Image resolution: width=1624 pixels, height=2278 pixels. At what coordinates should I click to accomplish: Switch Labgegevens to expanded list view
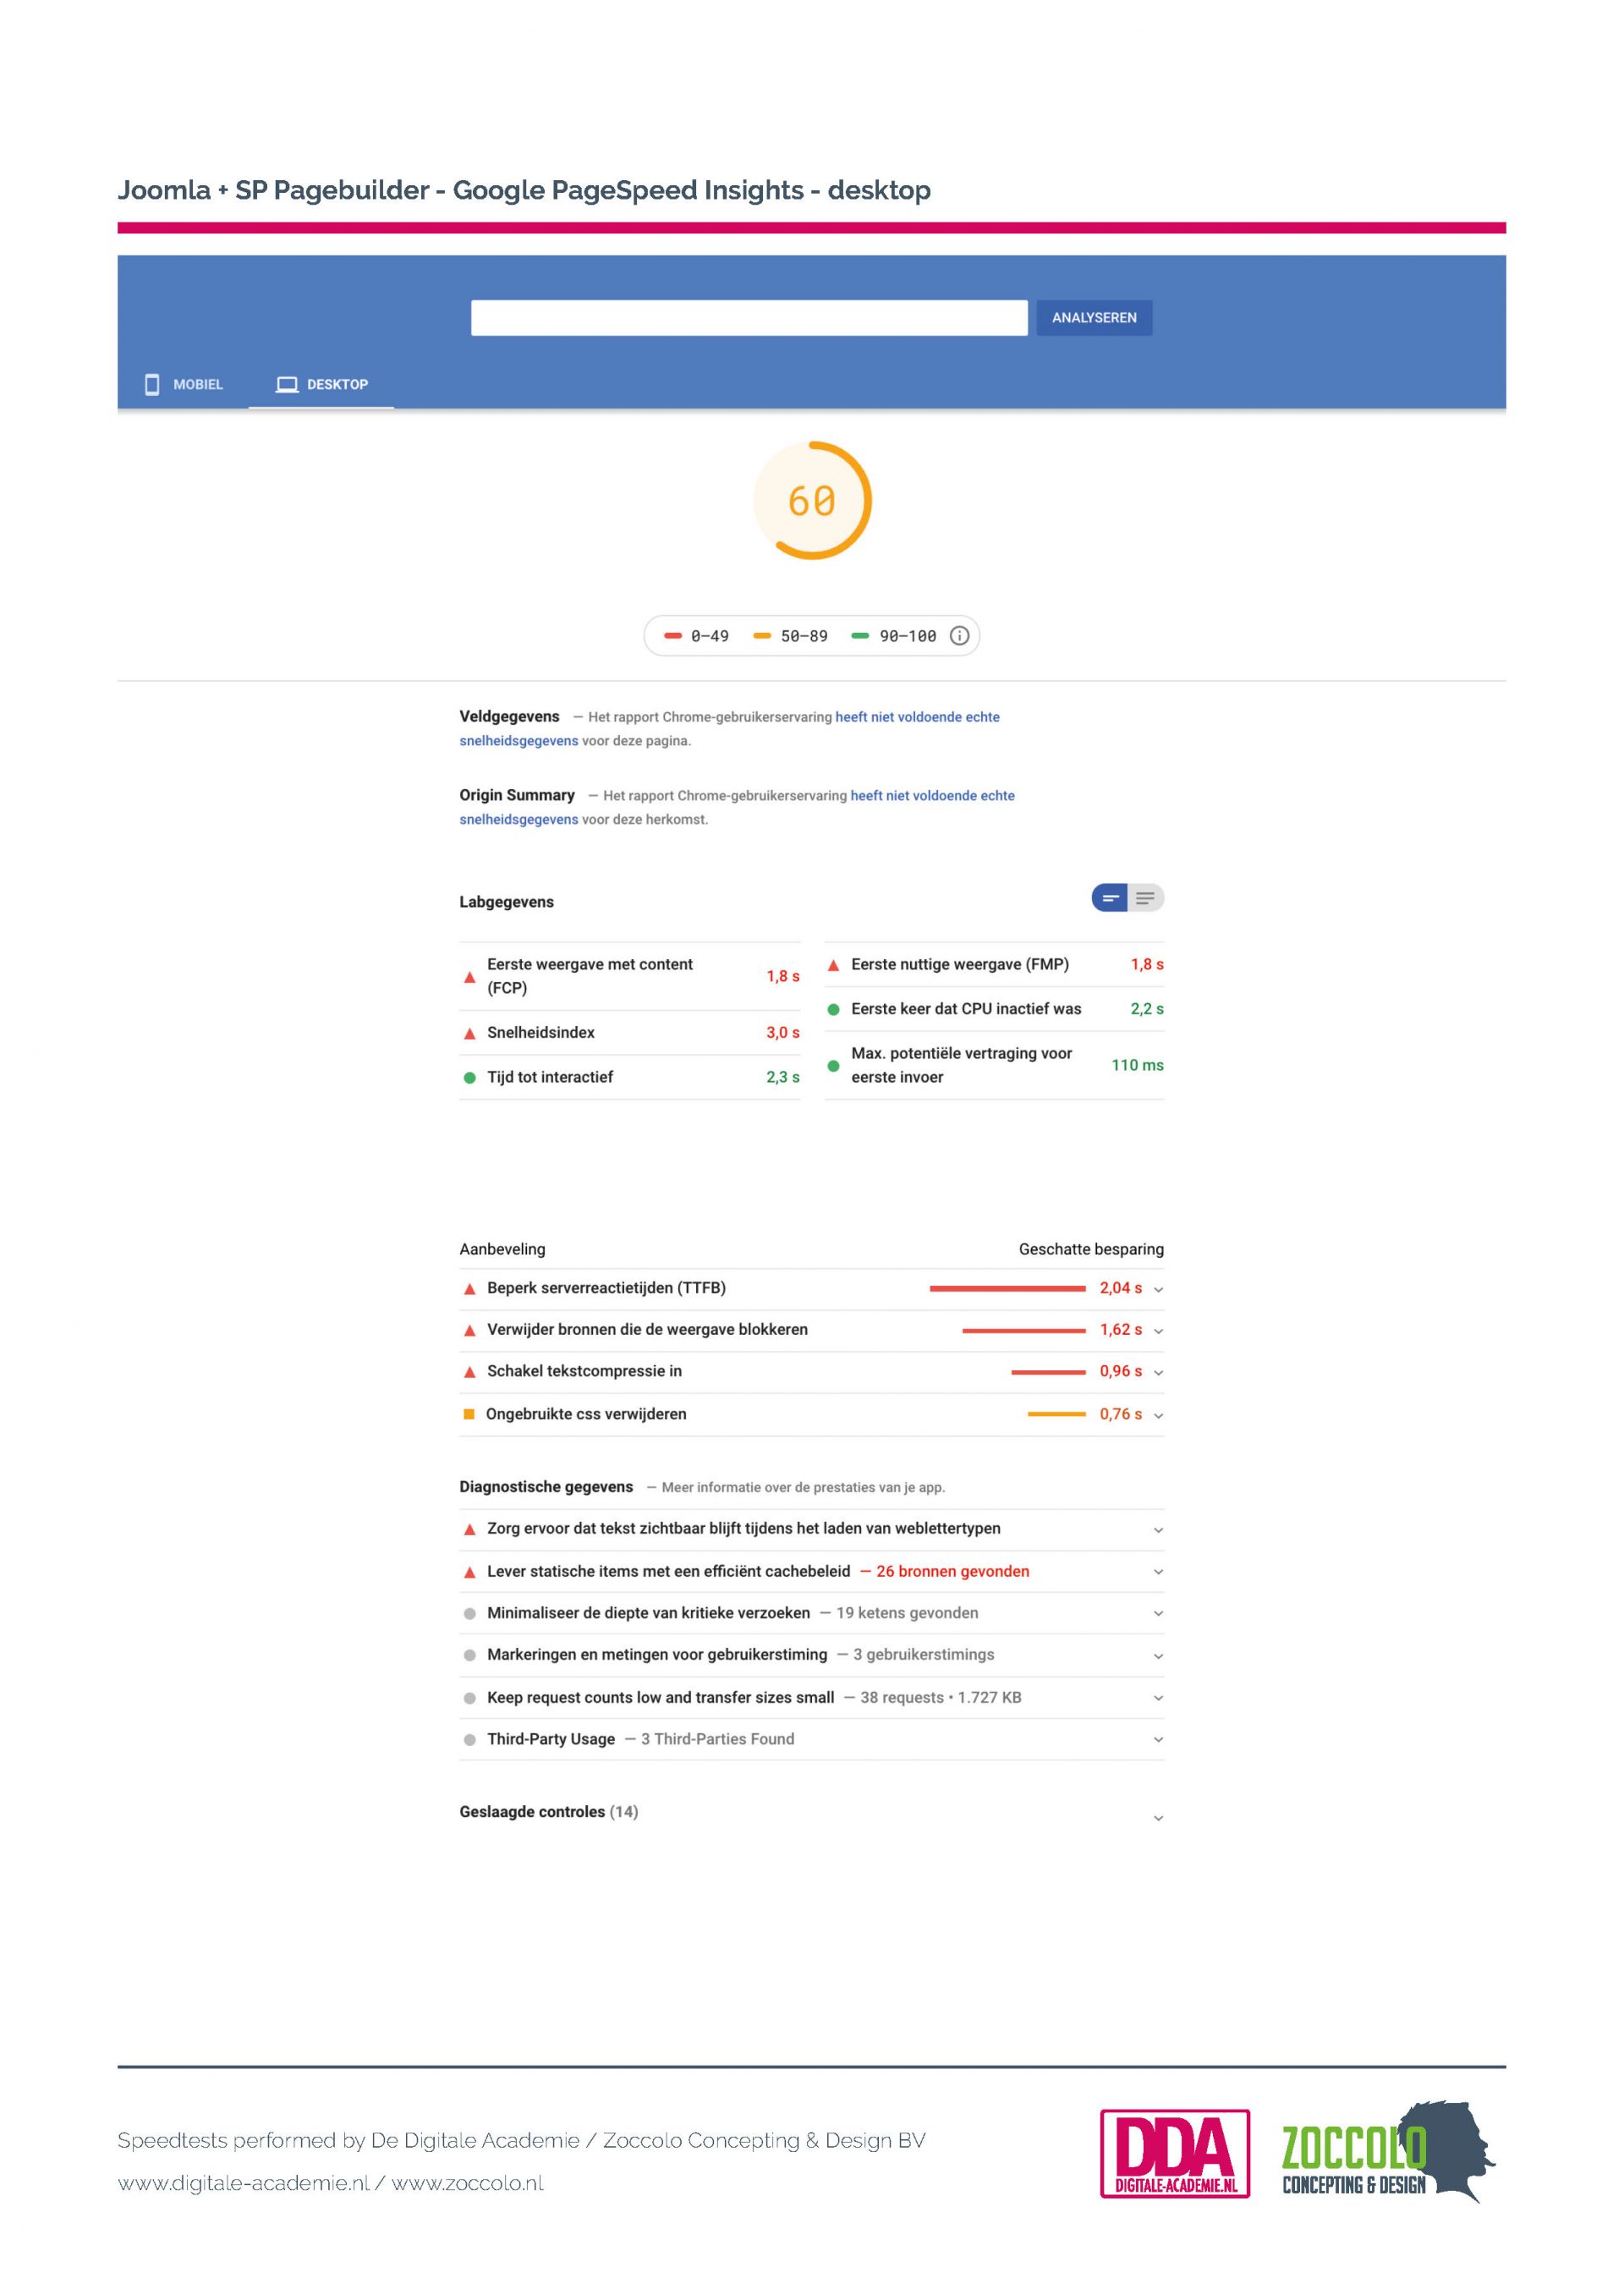pyautogui.click(x=1146, y=898)
